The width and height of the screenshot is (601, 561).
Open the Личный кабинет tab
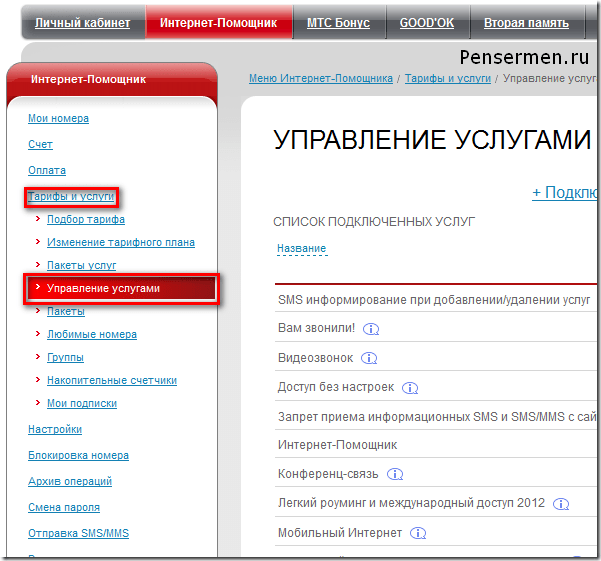coord(82,22)
